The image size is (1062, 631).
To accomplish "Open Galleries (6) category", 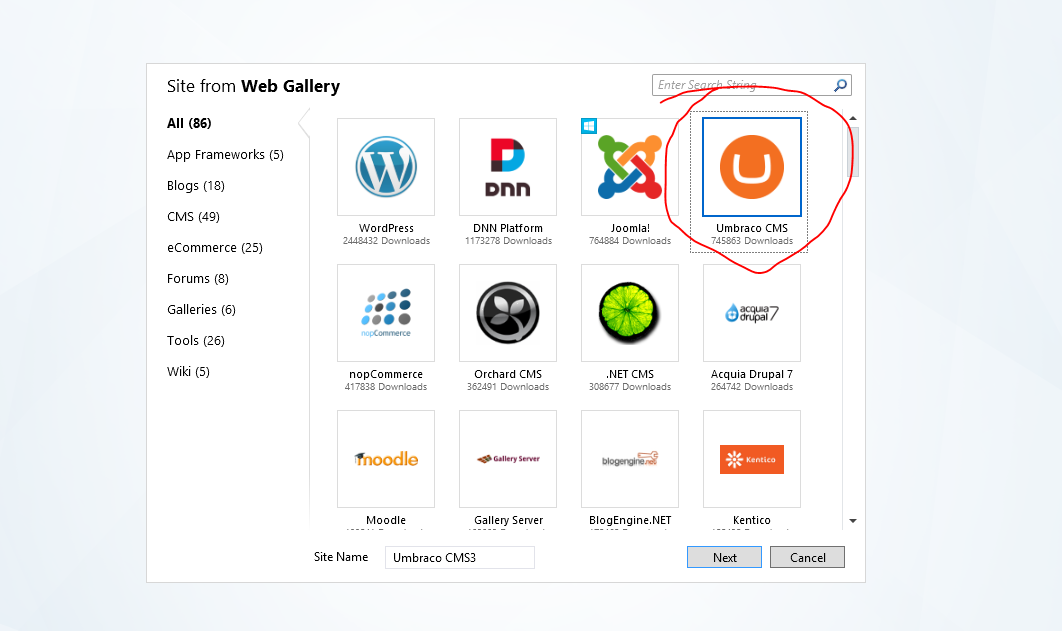I will click(201, 309).
